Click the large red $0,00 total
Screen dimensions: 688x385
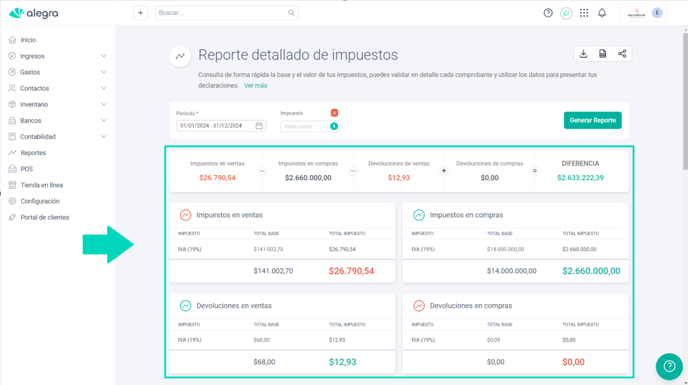573,362
